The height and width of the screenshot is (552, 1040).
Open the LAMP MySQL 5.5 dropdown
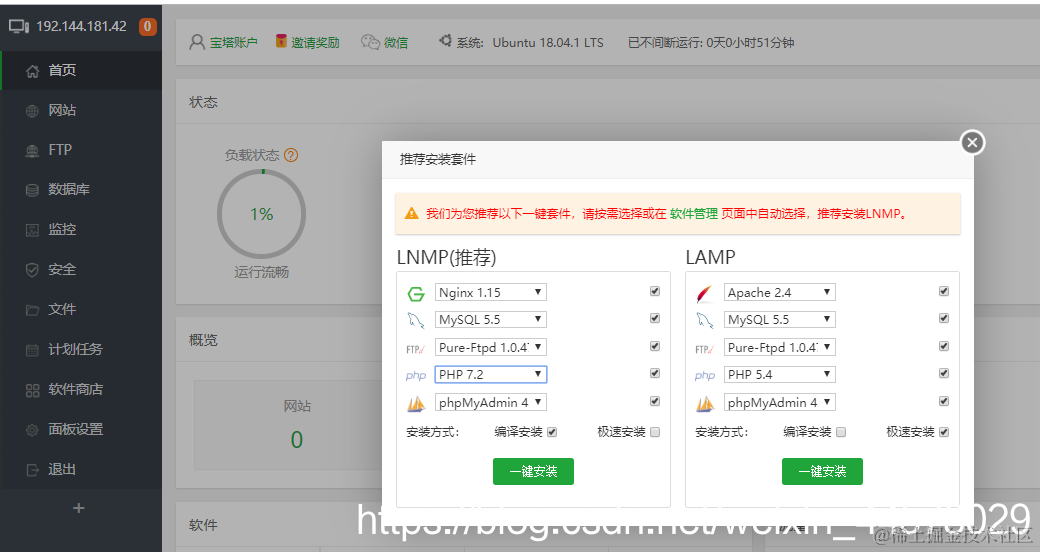pyautogui.click(x=779, y=320)
